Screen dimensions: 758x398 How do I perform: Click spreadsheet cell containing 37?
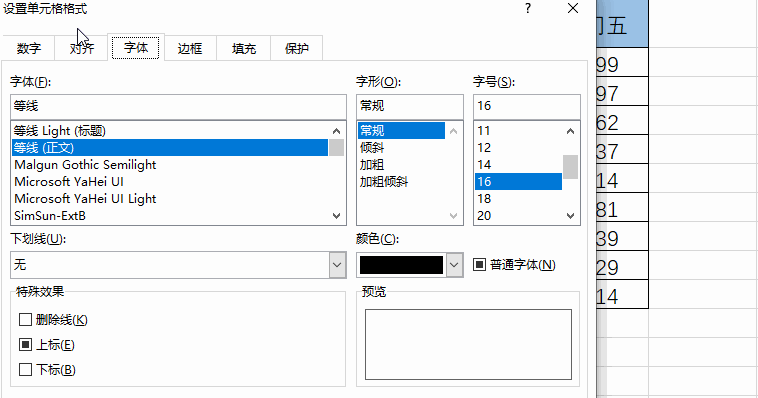click(x=622, y=149)
